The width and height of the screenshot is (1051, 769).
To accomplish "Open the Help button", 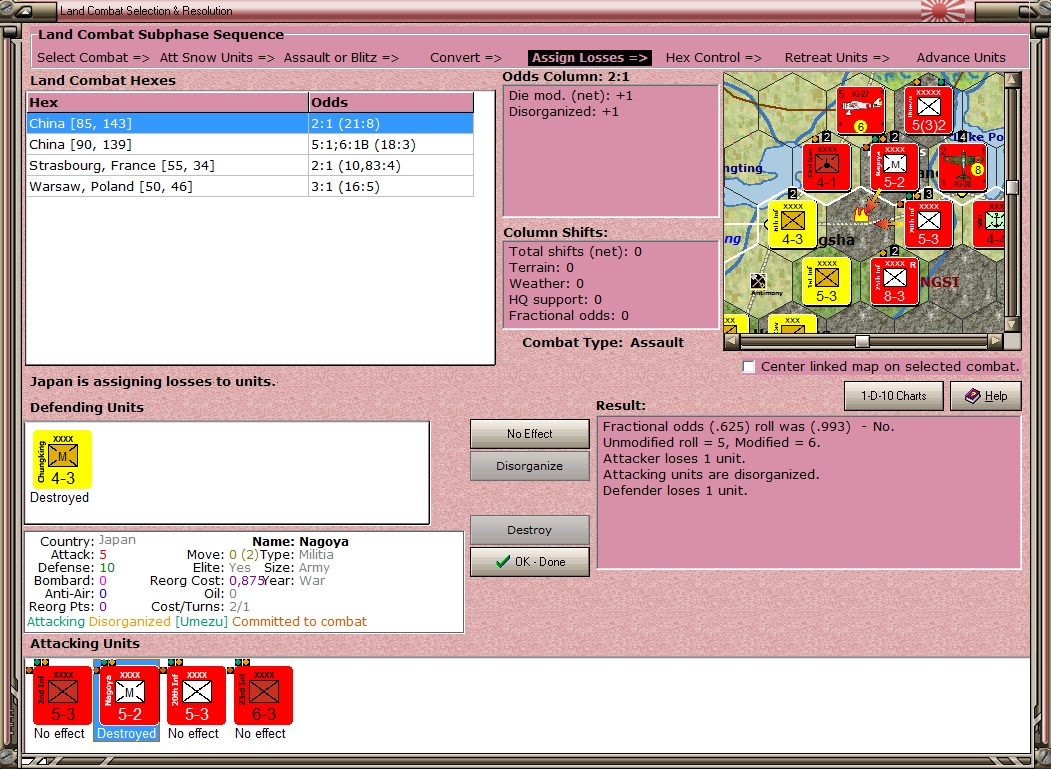I will tap(986, 396).
